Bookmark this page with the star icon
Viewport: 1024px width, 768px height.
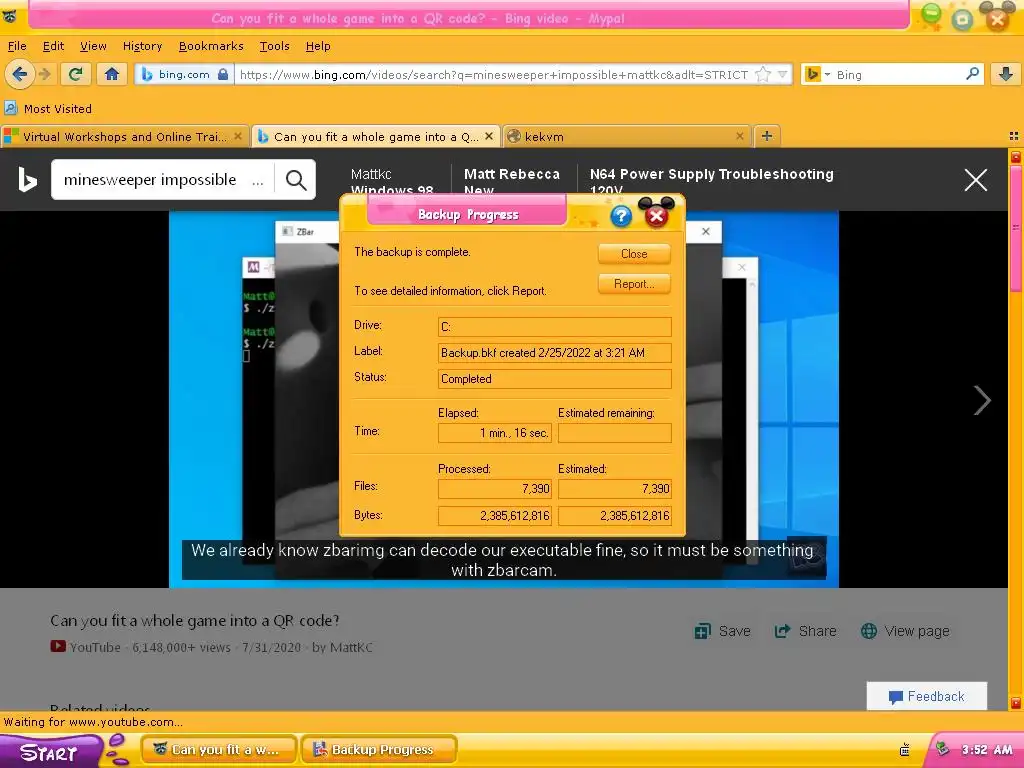763,74
